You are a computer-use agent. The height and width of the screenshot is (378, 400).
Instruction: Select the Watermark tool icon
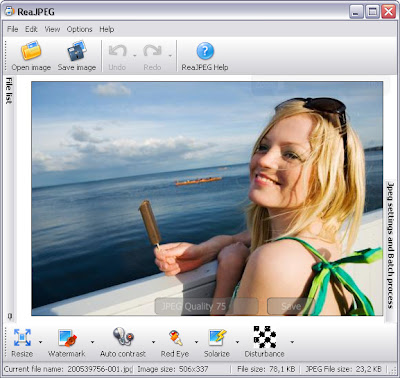point(67,337)
